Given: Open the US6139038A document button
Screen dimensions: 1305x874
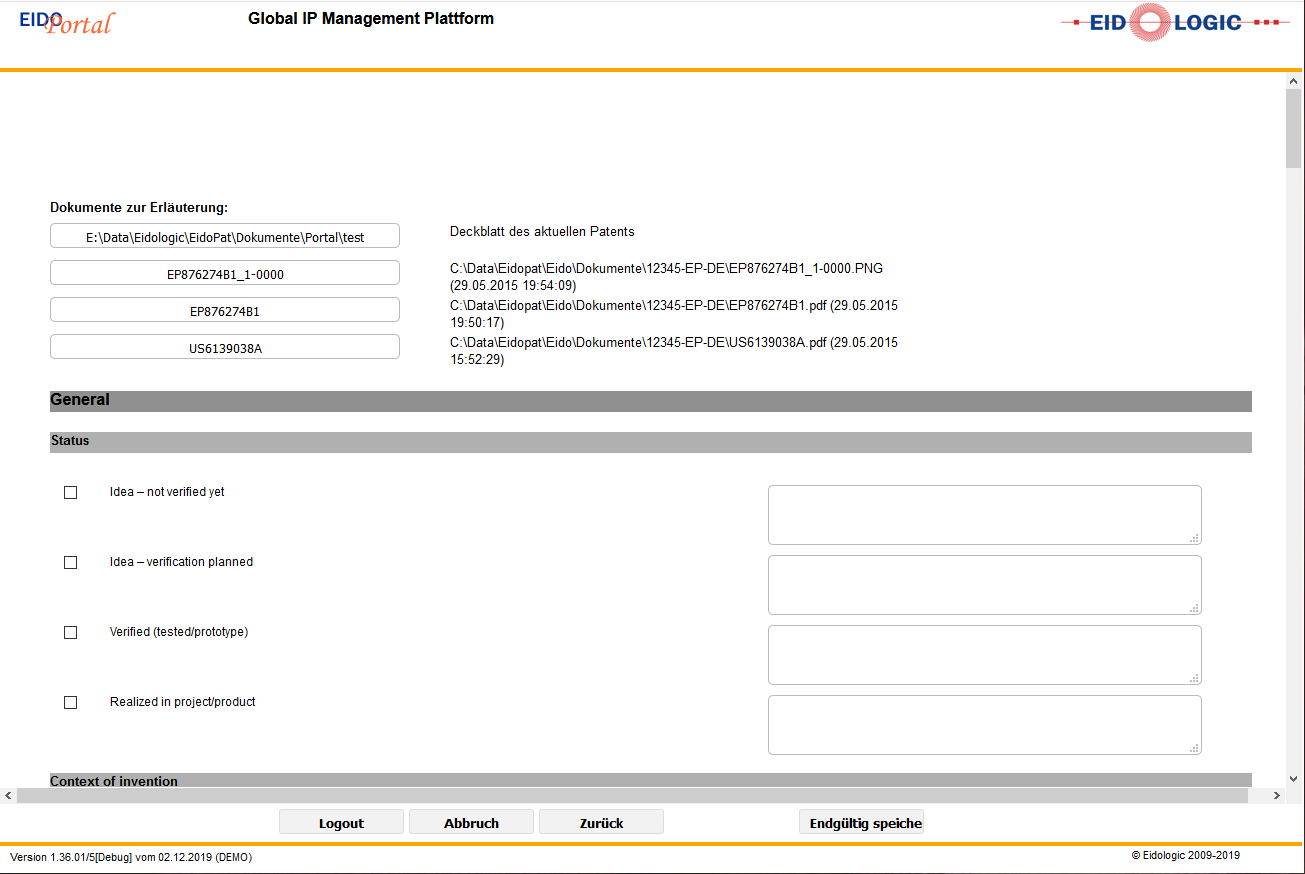Looking at the screenshot, I should (x=225, y=347).
